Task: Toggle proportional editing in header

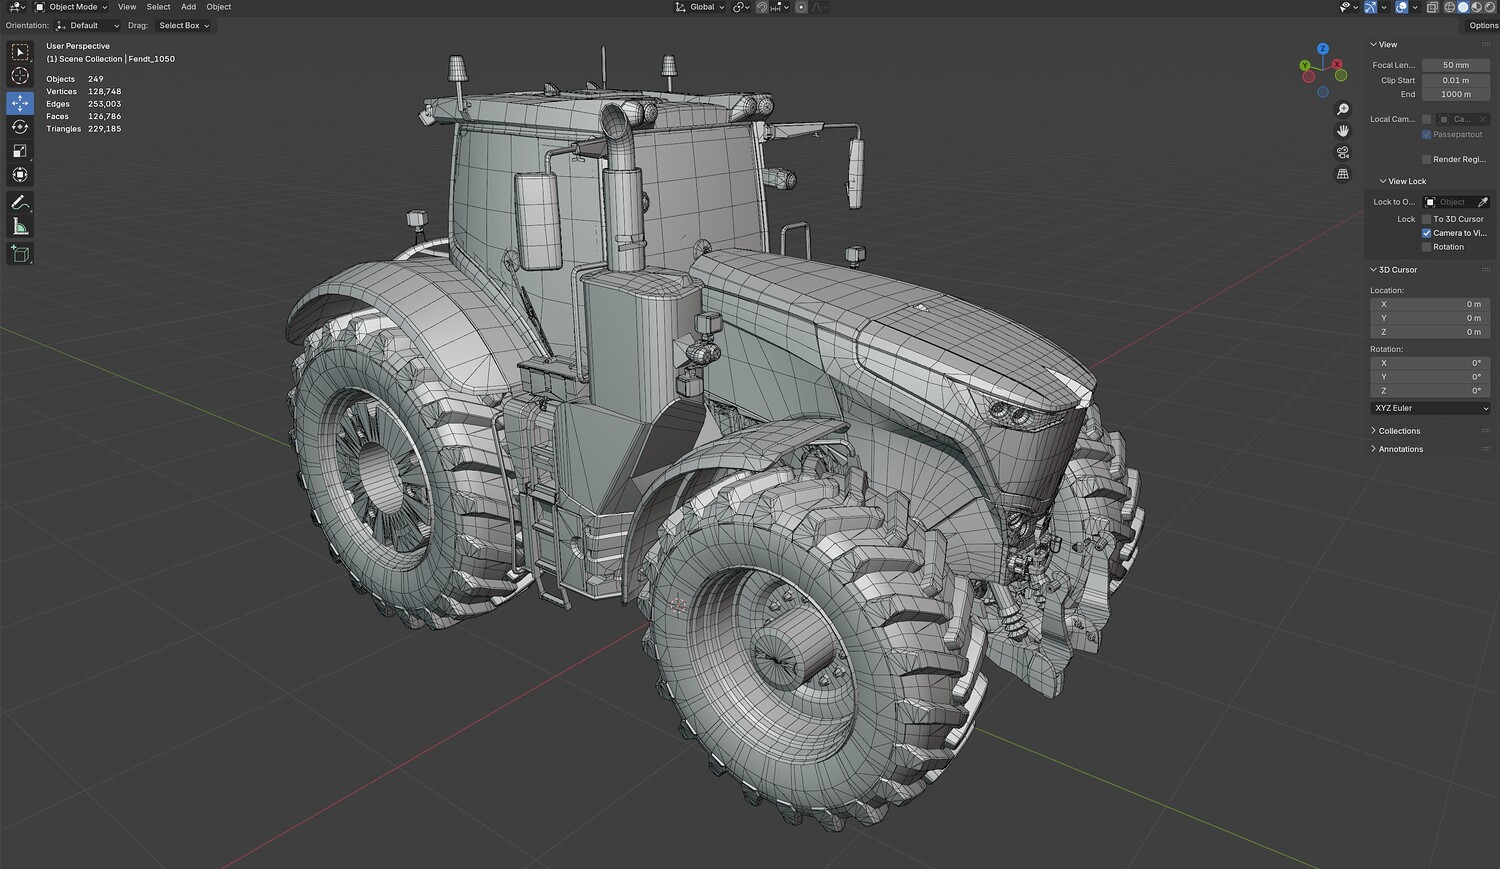Action: (801, 7)
